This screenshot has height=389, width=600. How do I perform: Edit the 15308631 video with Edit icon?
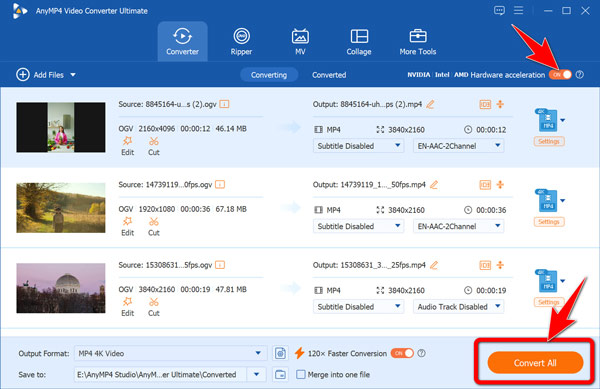127,306
